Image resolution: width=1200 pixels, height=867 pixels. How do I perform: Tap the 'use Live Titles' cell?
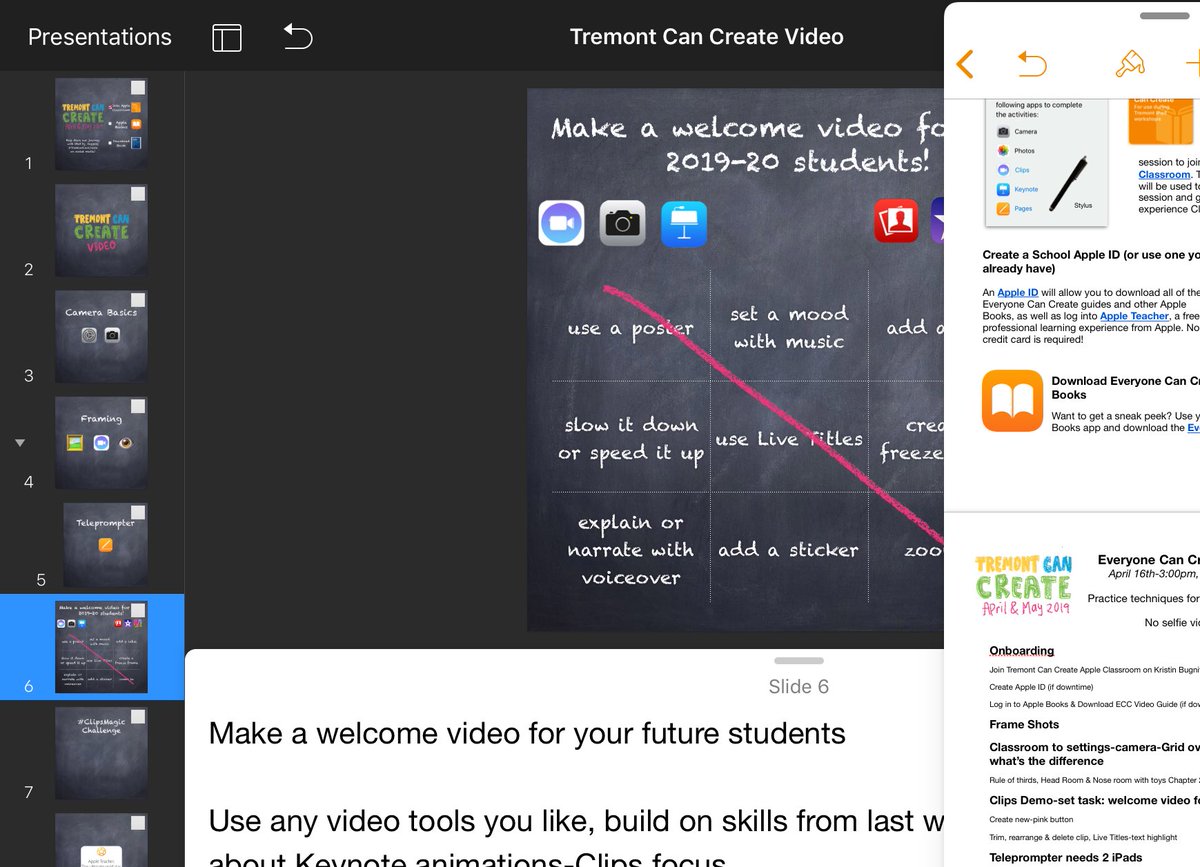coord(789,438)
